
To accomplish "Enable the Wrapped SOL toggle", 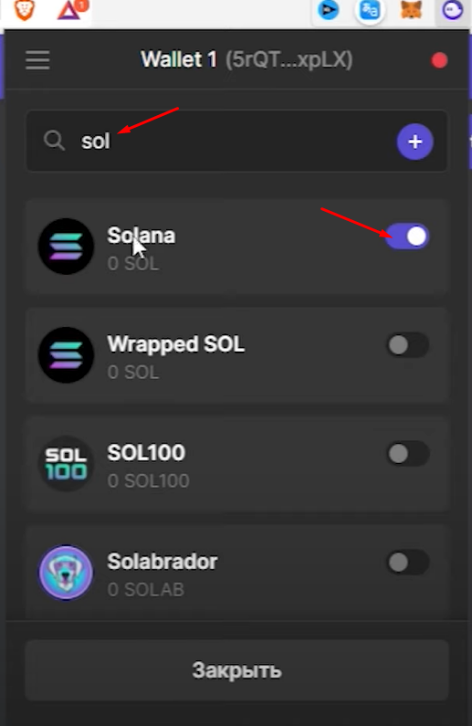I will [407, 345].
